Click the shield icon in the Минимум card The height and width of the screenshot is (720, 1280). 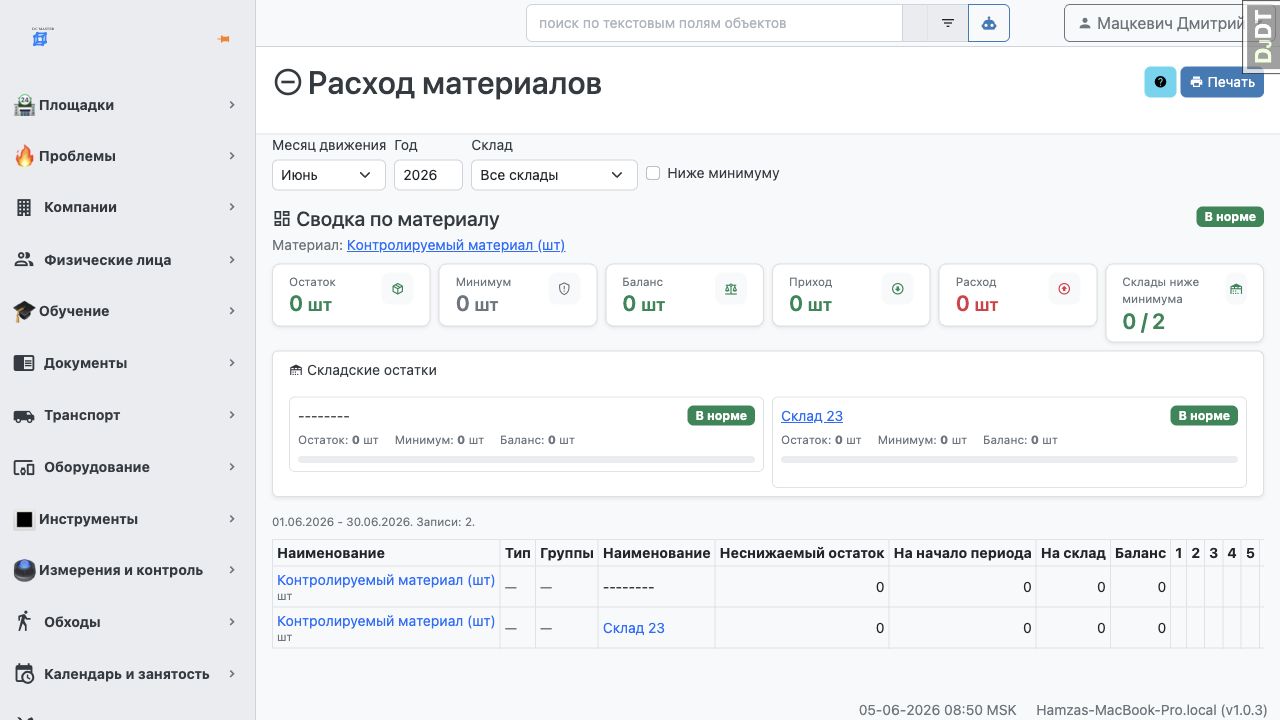[564, 289]
